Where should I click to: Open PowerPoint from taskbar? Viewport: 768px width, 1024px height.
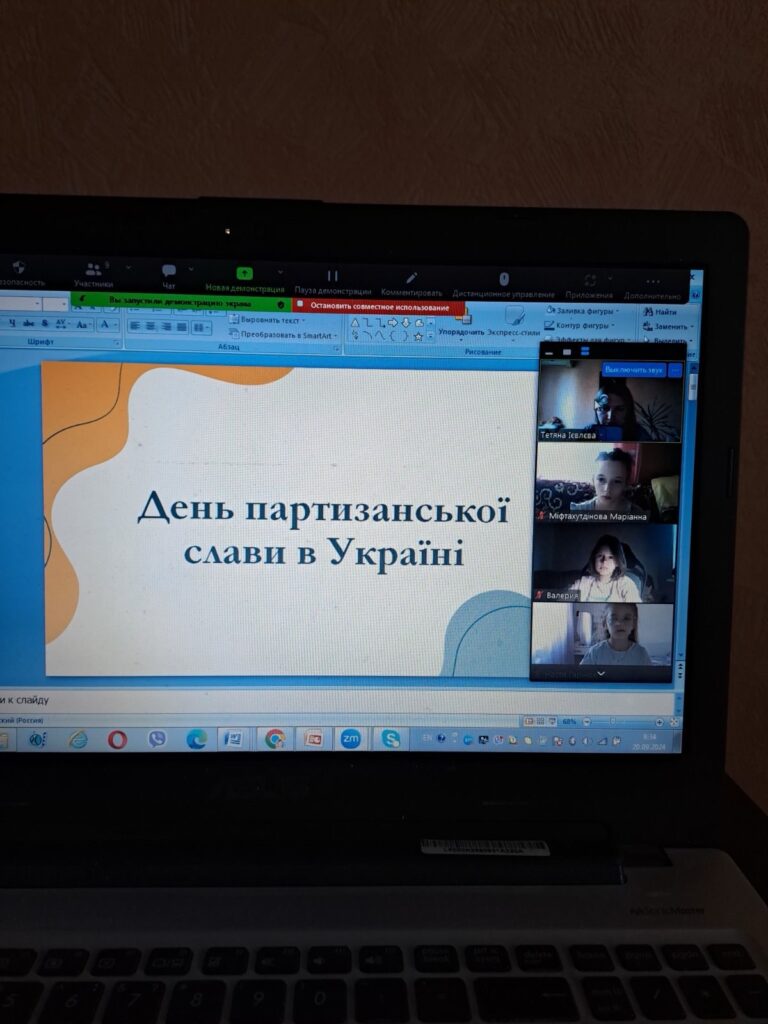[x=314, y=739]
